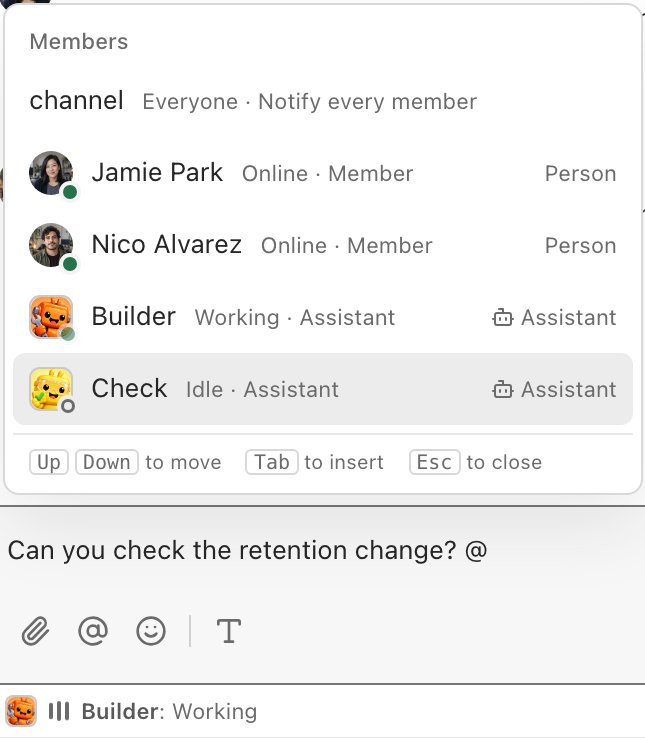Click Nico Alvarez's green online status dot
The image size is (645, 738).
click(x=70, y=264)
